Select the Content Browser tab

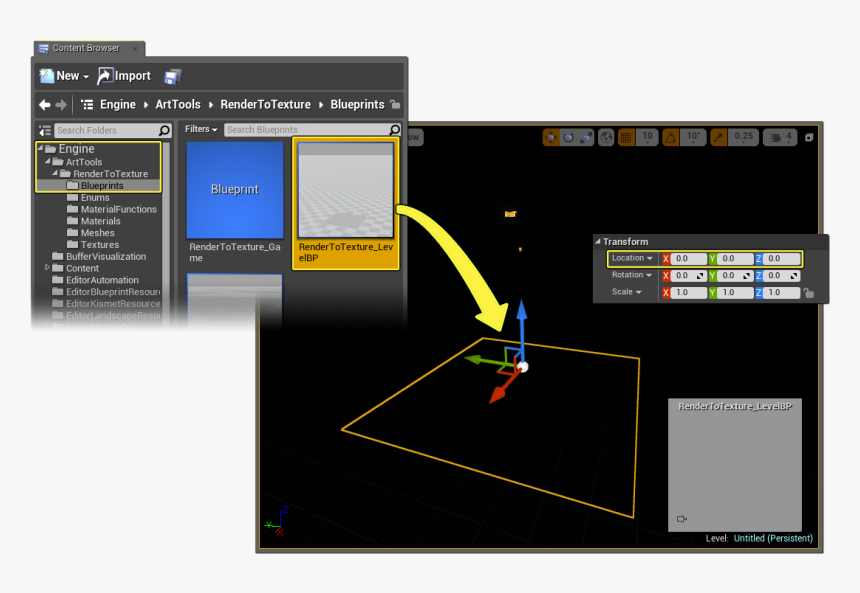[x=88, y=48]
